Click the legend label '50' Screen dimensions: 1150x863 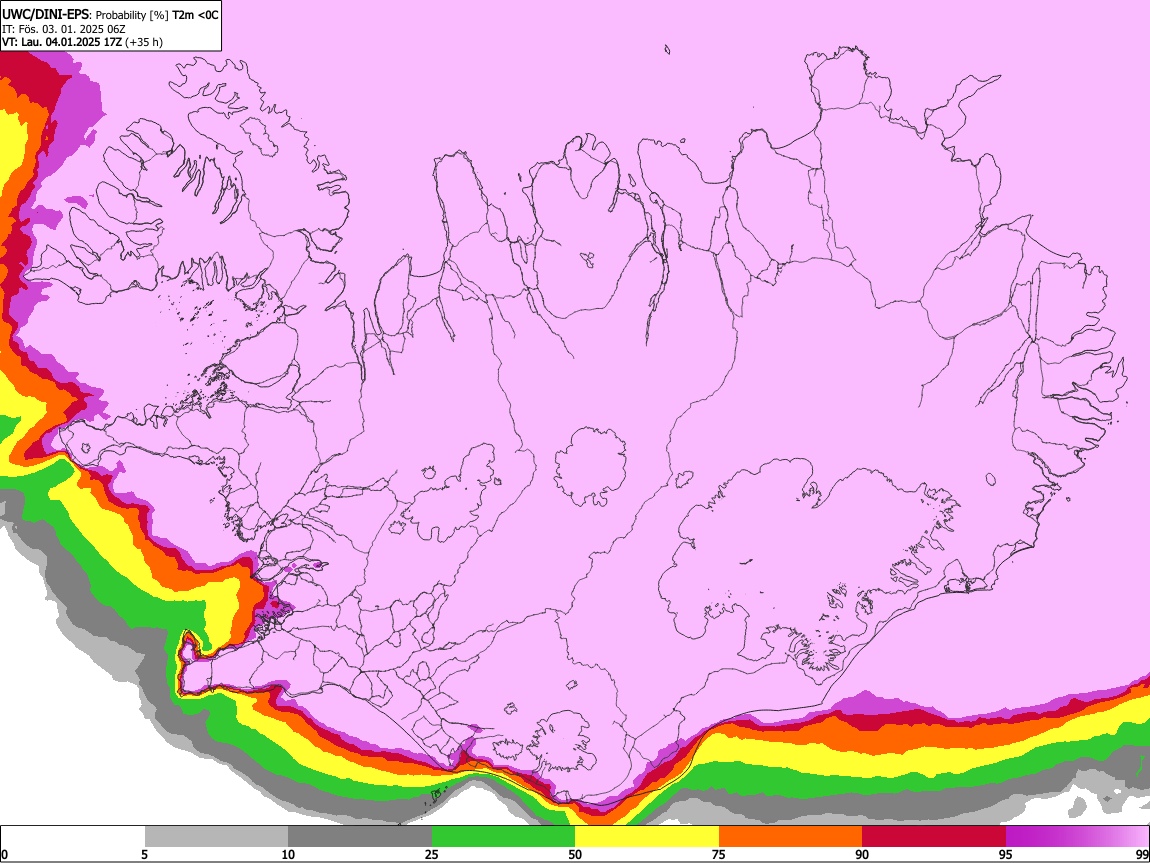tap(575, 854)
